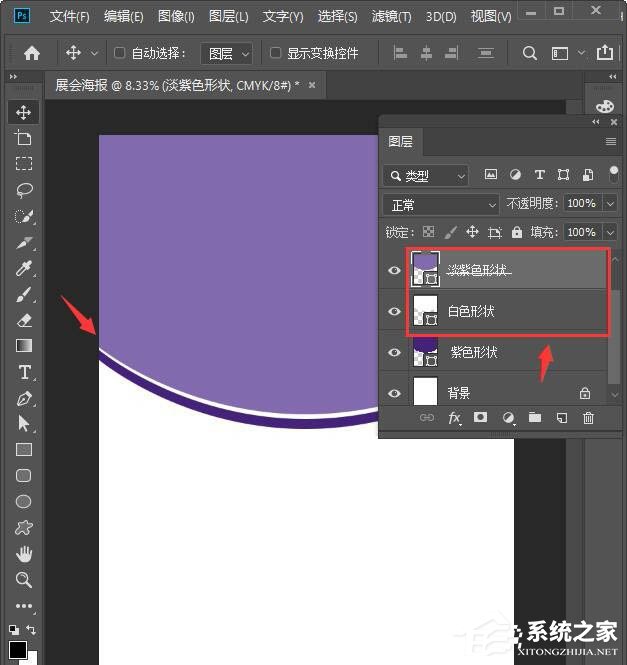Select the Zoom tool

click(x=24, y=580)
